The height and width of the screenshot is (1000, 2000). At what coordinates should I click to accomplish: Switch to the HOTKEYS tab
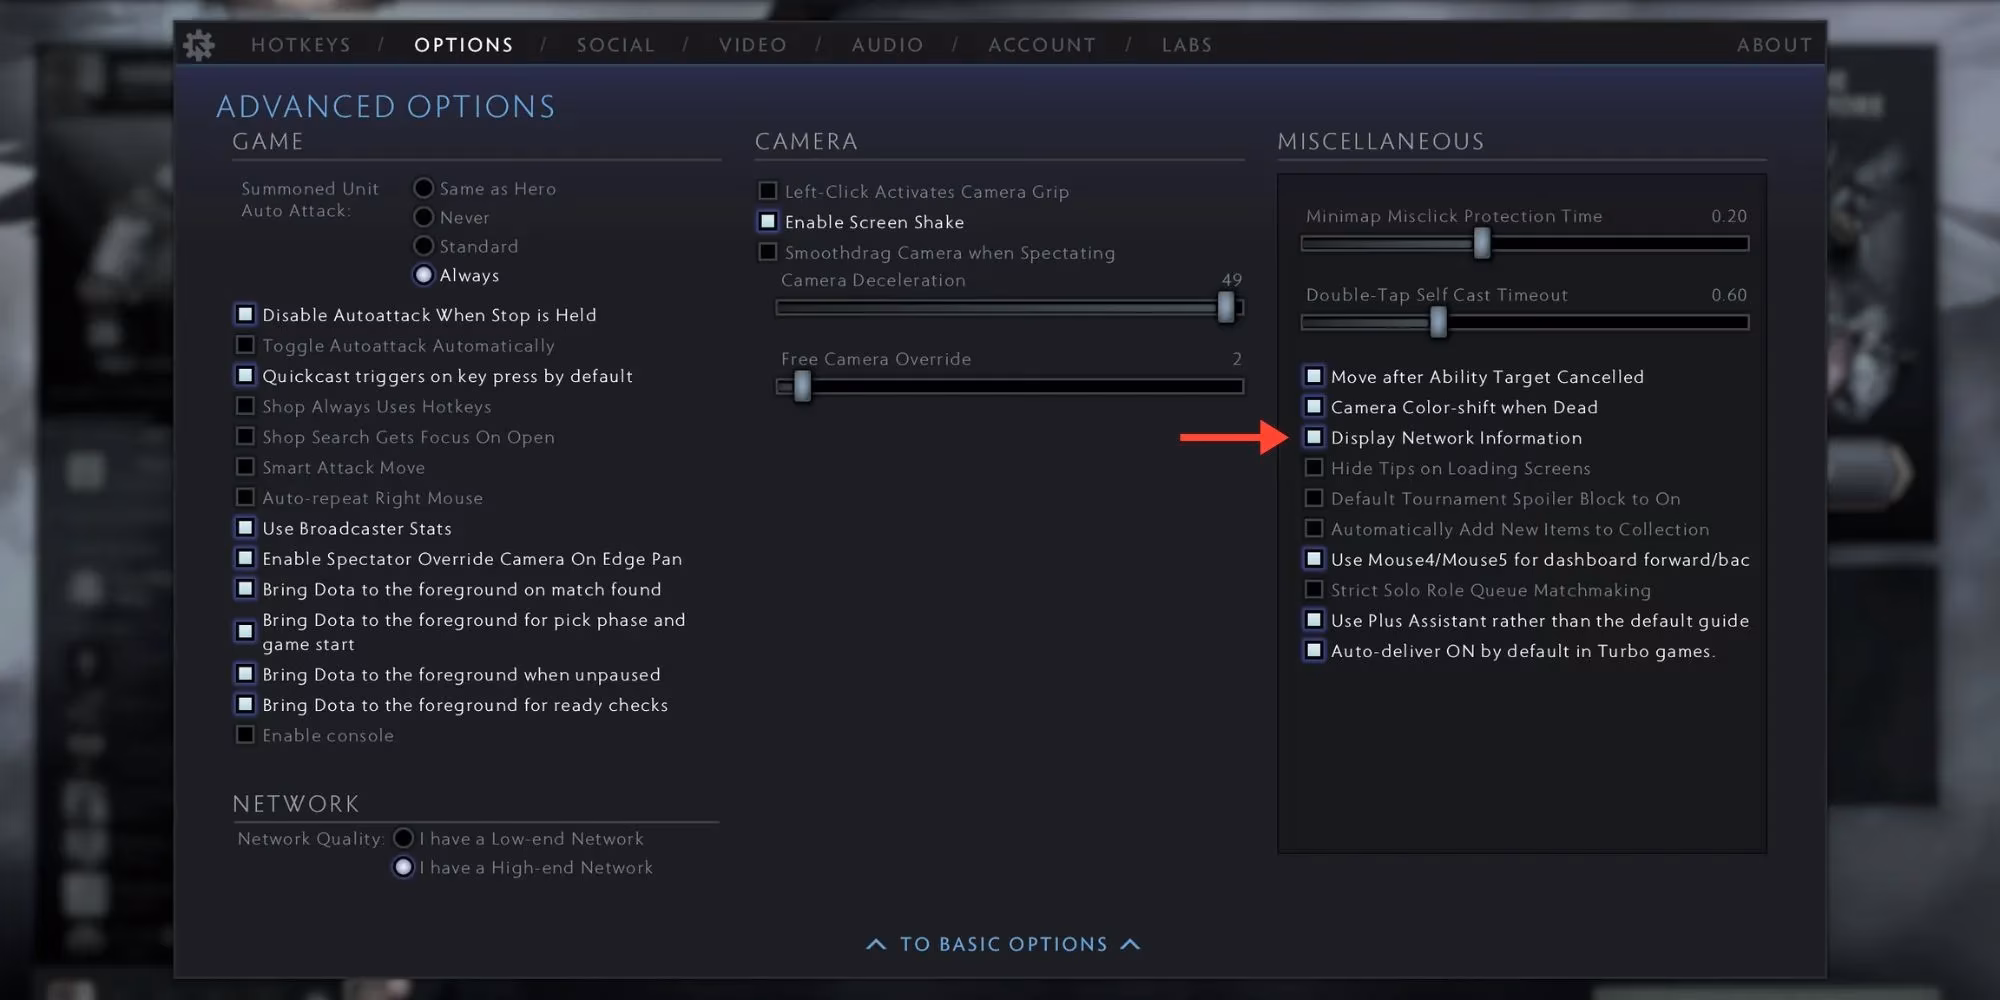tap(300, 45)
